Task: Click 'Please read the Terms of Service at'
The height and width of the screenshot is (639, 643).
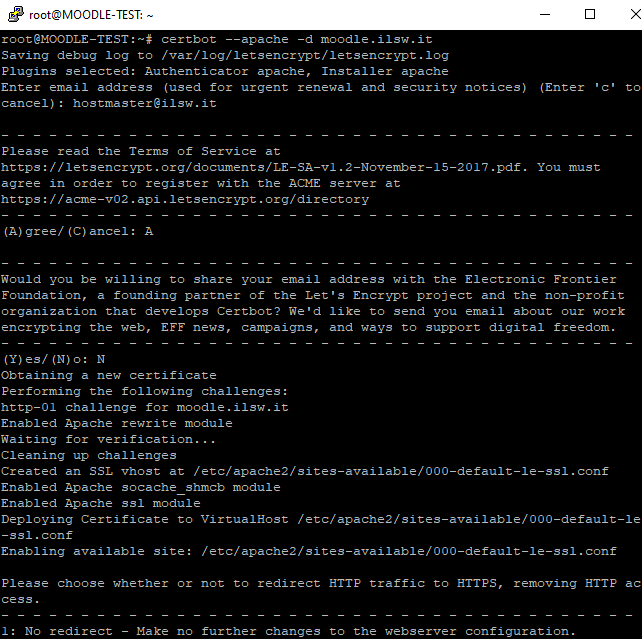Action: pyautogui.click(x=141, y=151)
